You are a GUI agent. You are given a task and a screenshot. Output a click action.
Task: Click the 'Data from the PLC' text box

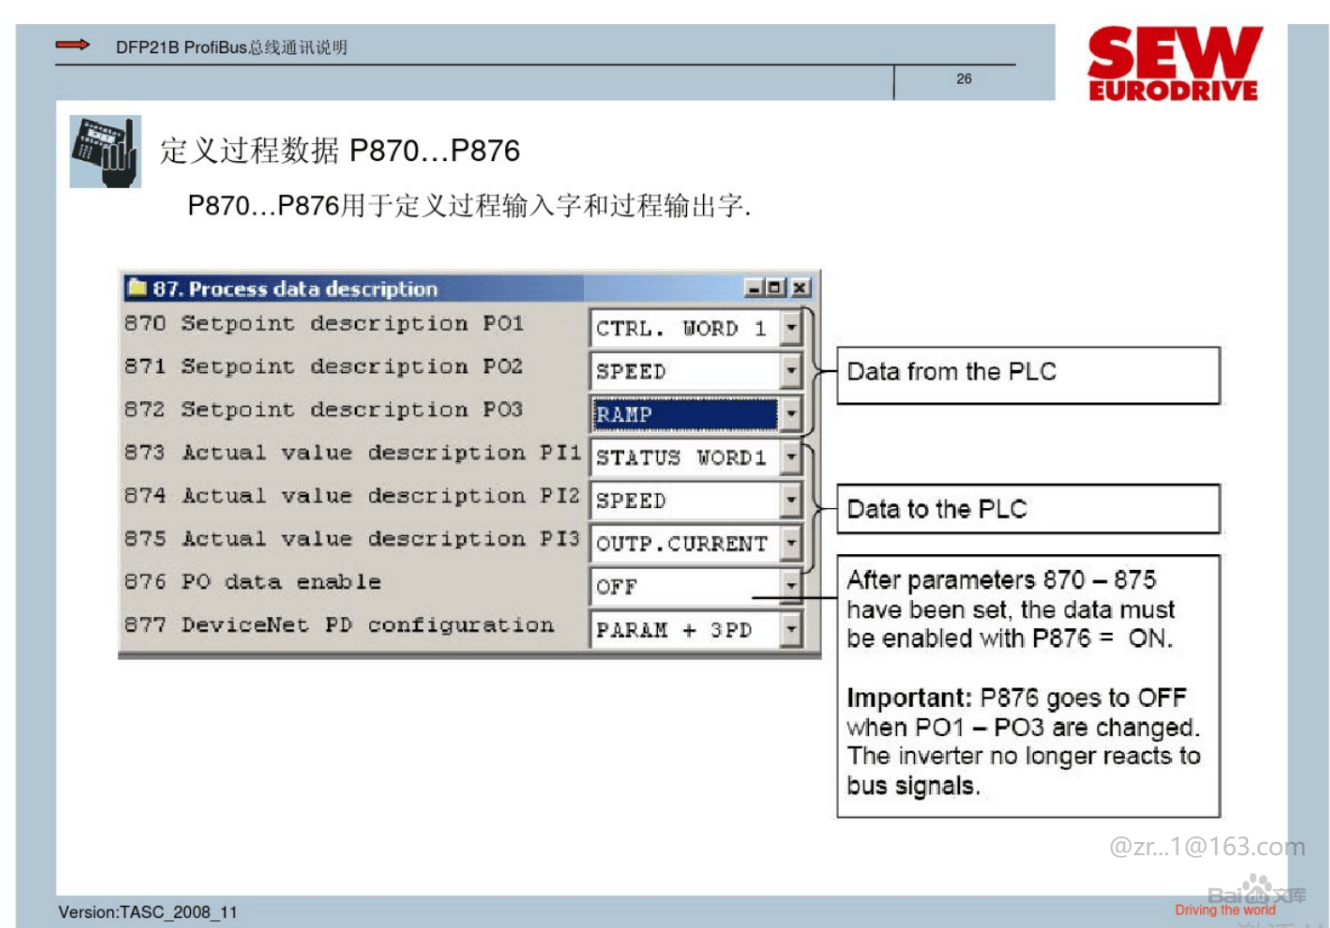[x=1028, y=375]
